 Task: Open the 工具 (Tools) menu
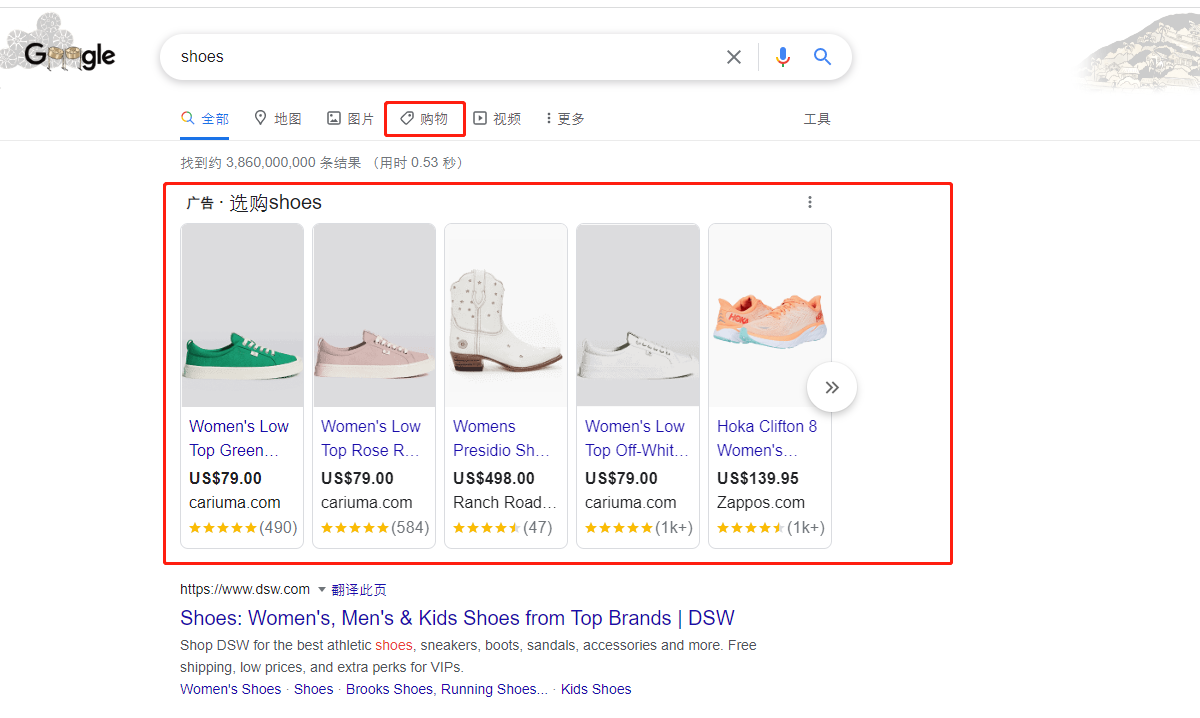click(x=817, y=118)
